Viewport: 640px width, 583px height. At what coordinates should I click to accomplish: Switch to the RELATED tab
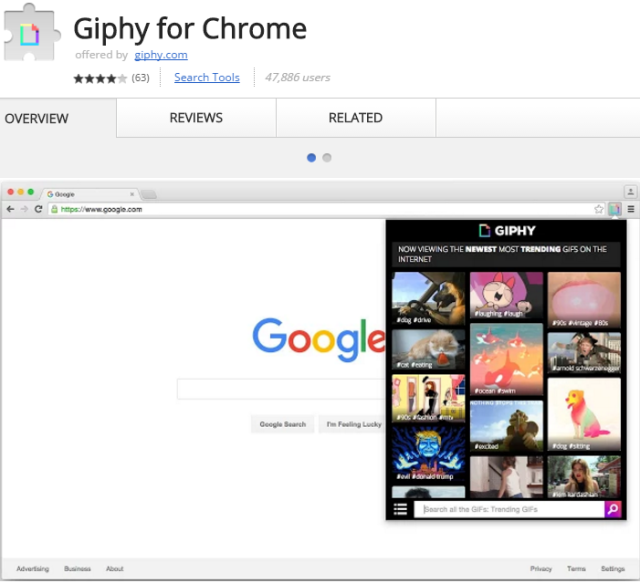coord(356,118)
